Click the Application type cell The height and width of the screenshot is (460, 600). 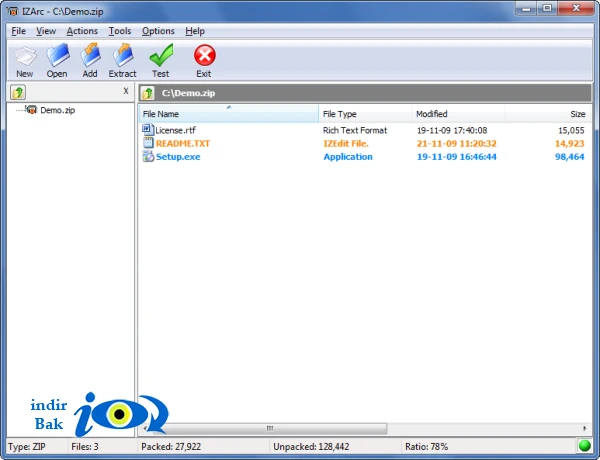pos(348,157)
